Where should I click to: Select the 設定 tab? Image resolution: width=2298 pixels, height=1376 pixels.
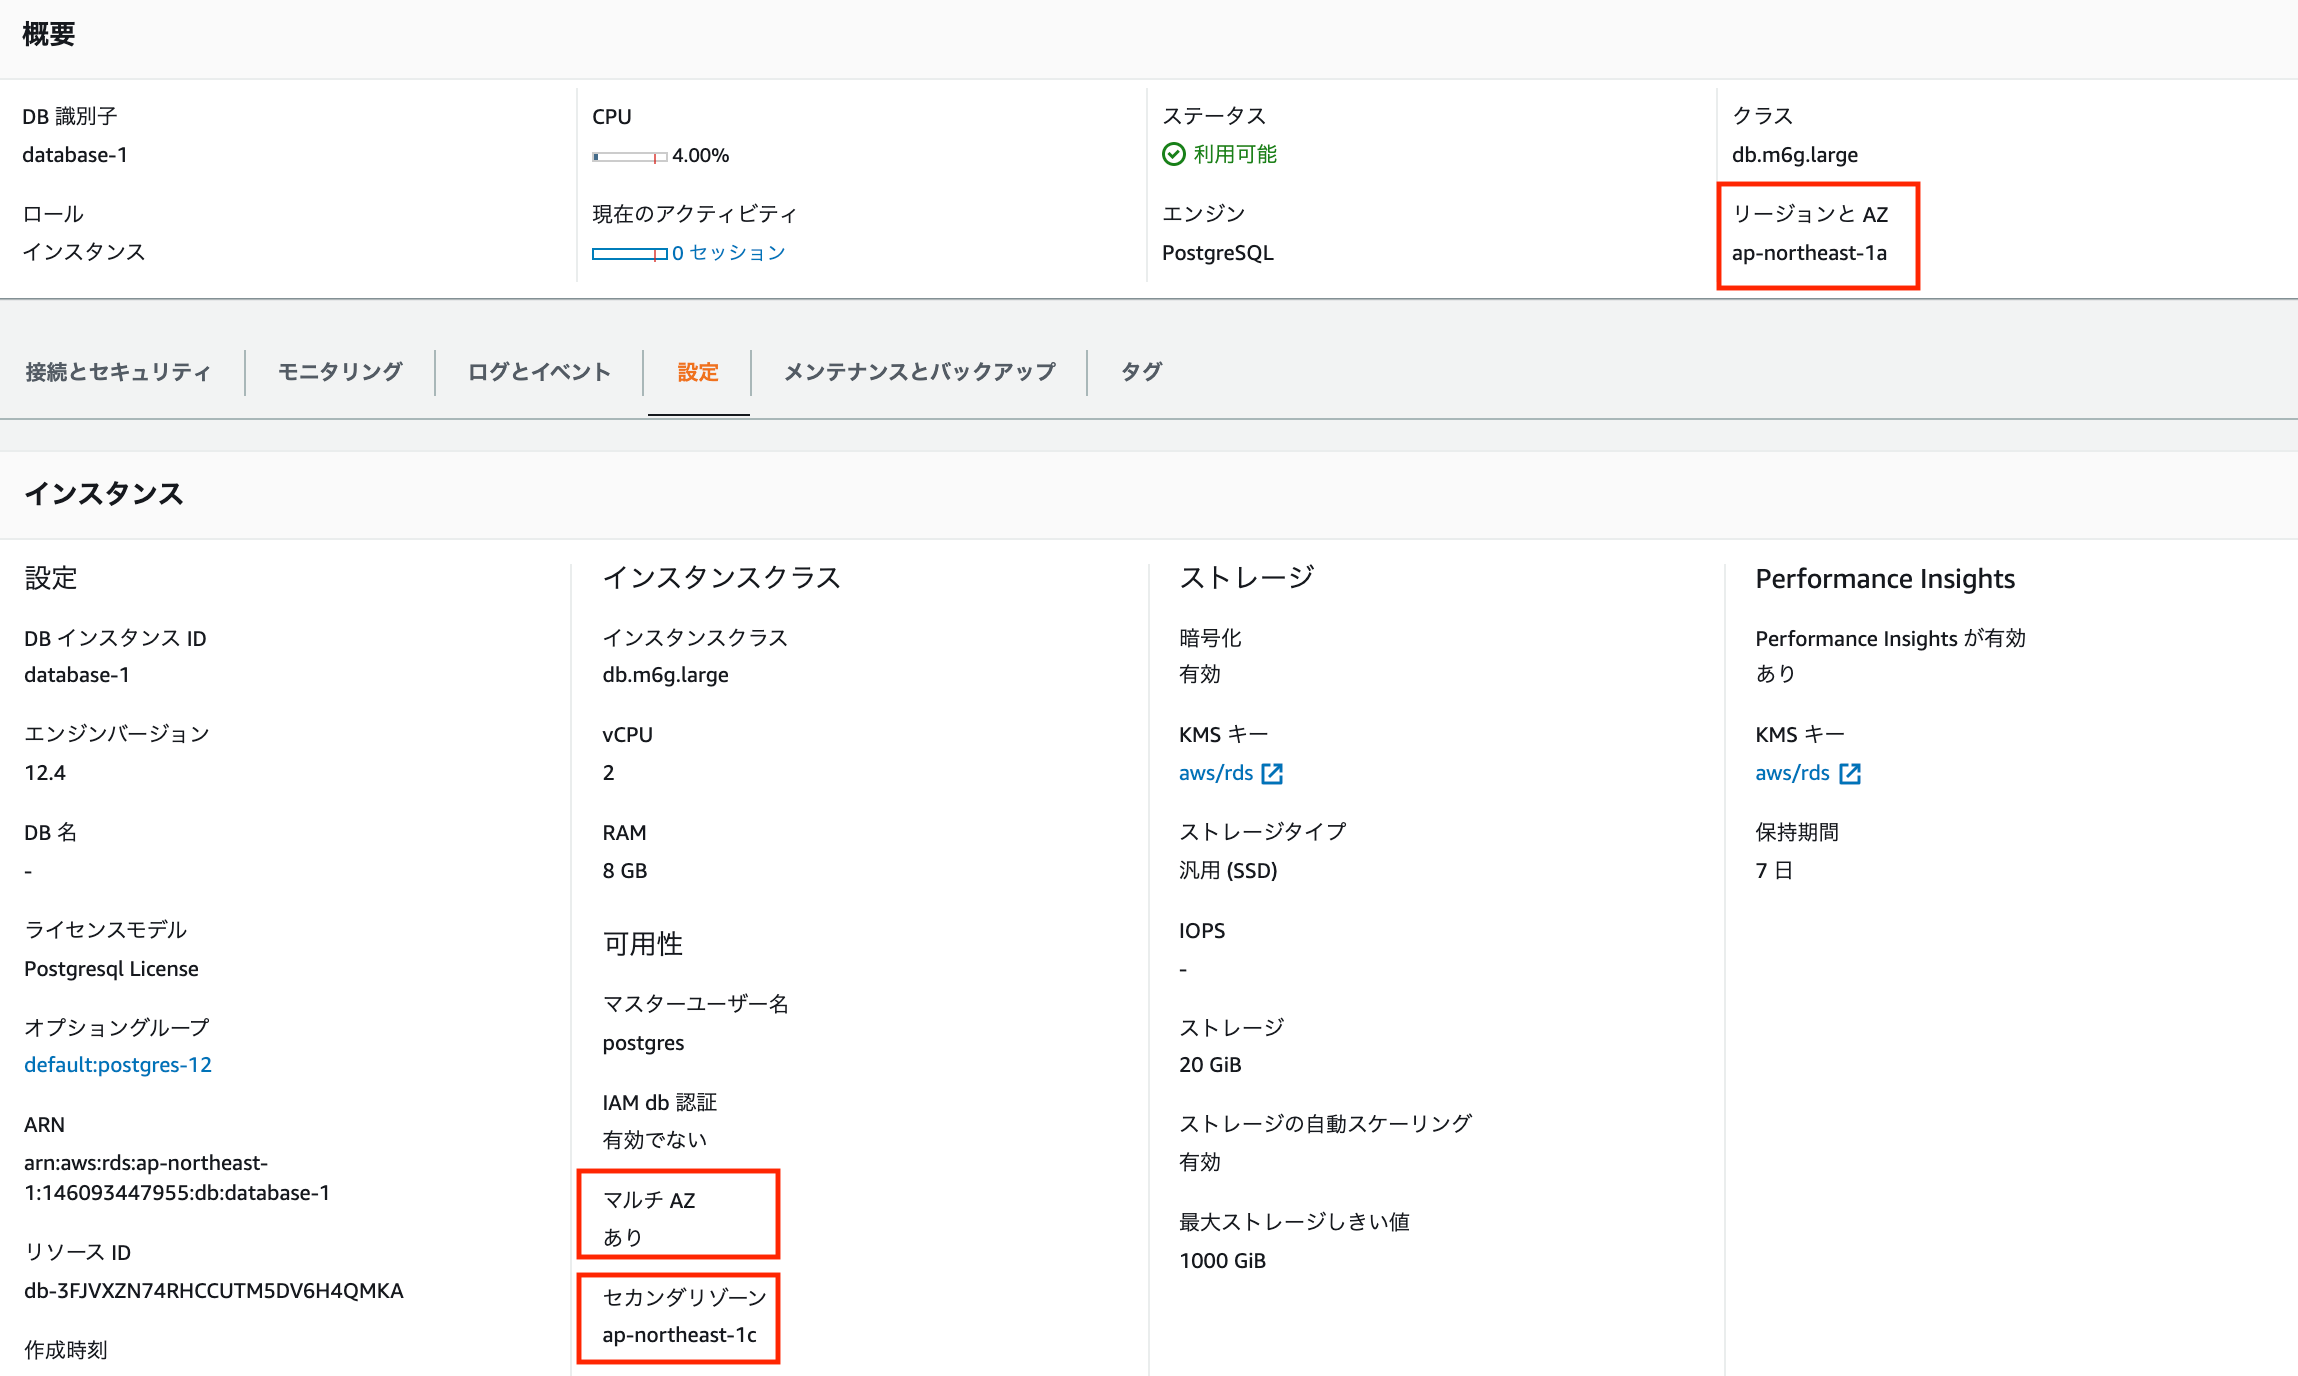[x=698, y=371]
